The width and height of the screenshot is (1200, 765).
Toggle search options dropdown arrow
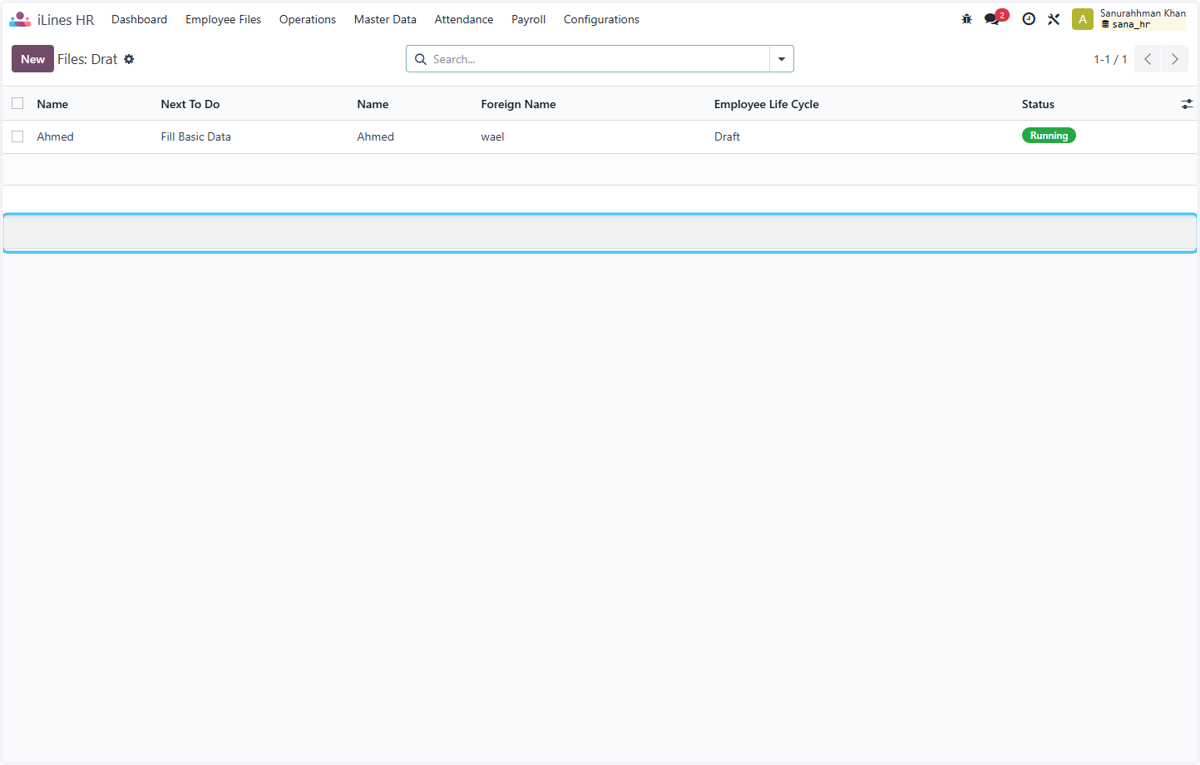(x=782, y=59)
